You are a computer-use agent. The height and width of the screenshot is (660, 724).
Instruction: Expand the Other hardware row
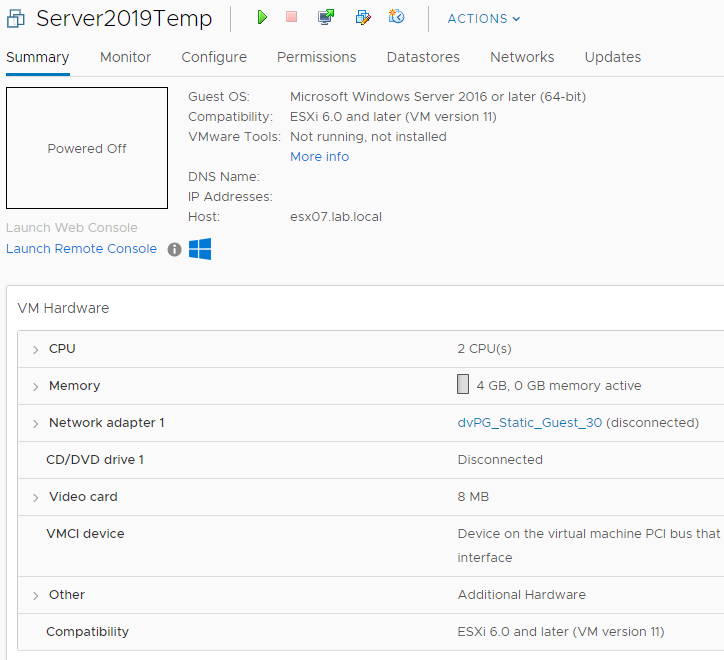(36, 596)
